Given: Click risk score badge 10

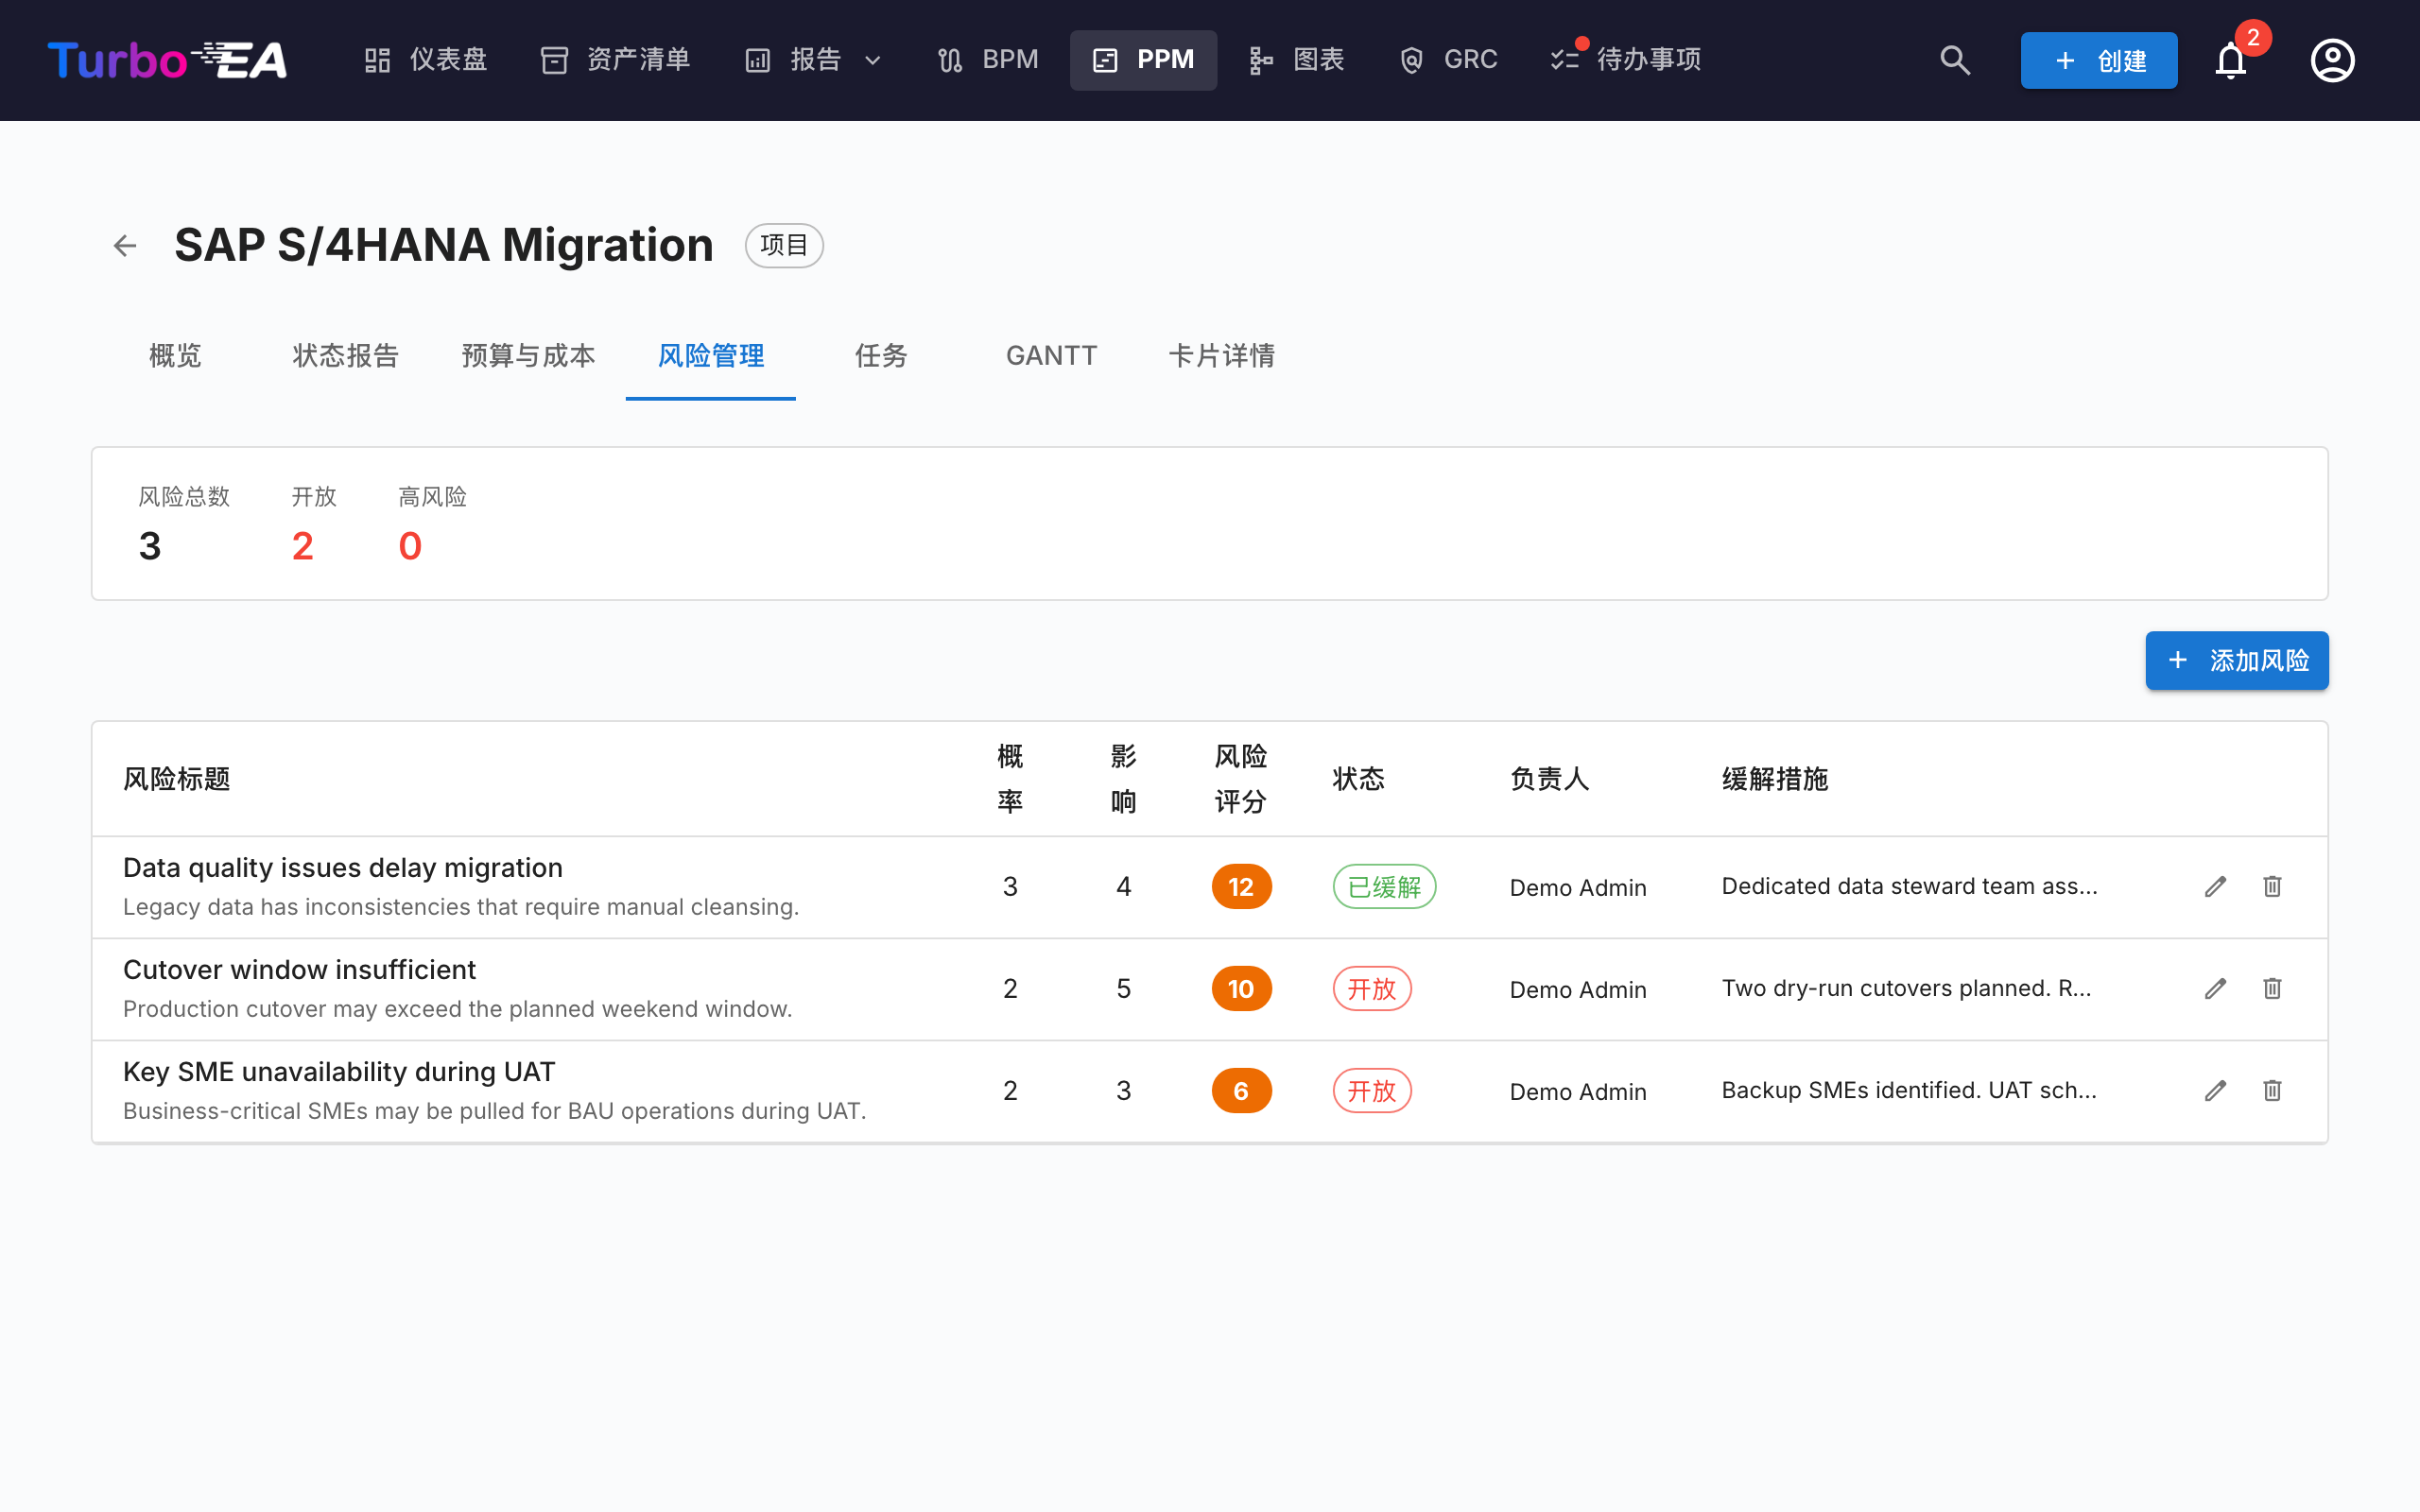Looking at the screenshot, I should pyautogui.click(x=1241, y=989).
